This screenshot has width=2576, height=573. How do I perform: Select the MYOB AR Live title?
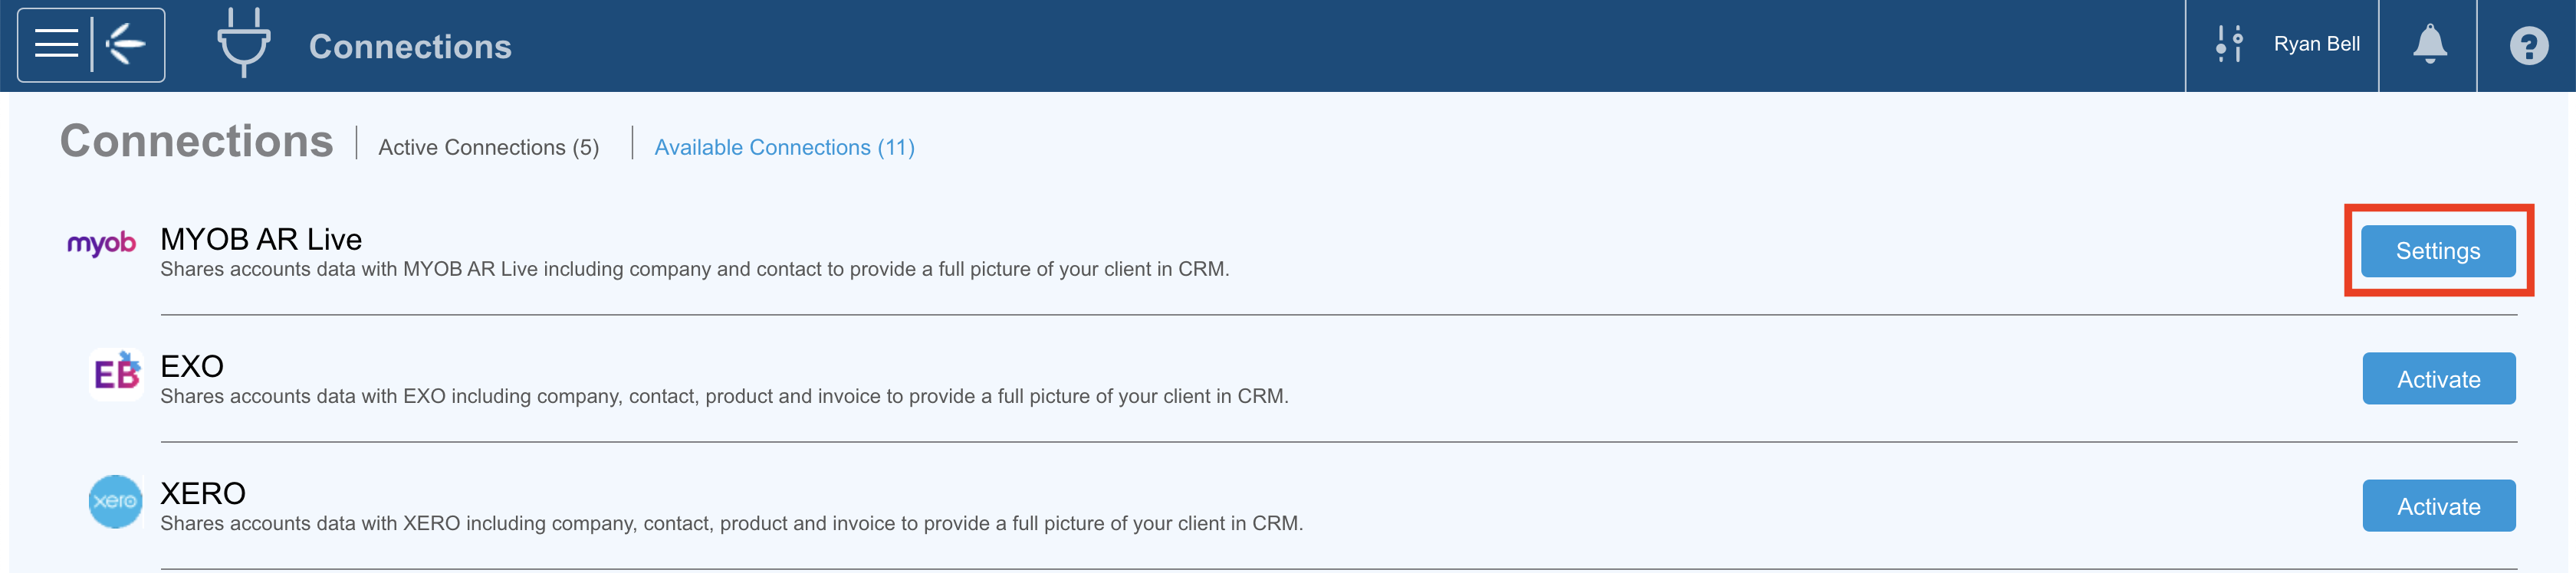coord(261,239)
